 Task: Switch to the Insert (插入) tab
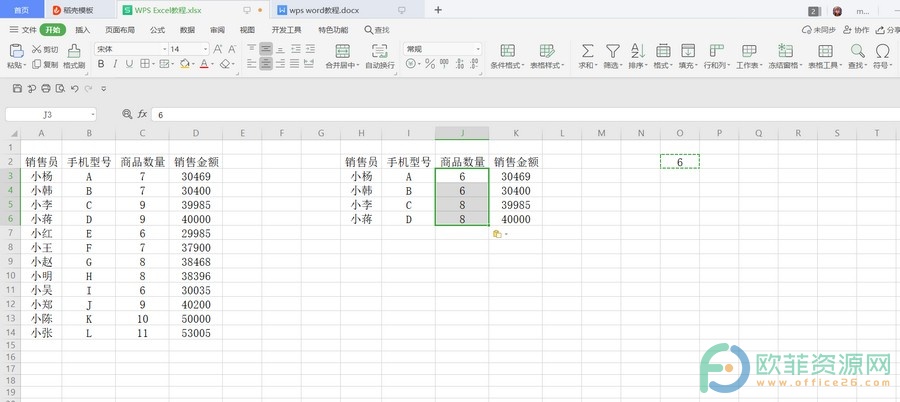[83, 30]
